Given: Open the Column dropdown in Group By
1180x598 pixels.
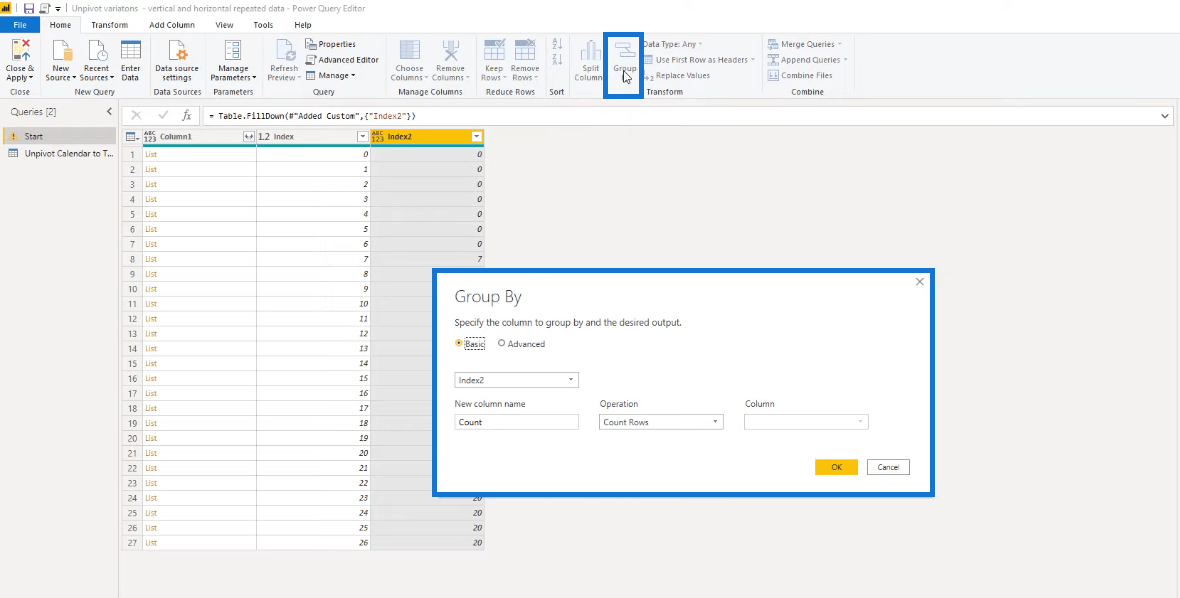Looking at the screenshot, I should [806, 422].
